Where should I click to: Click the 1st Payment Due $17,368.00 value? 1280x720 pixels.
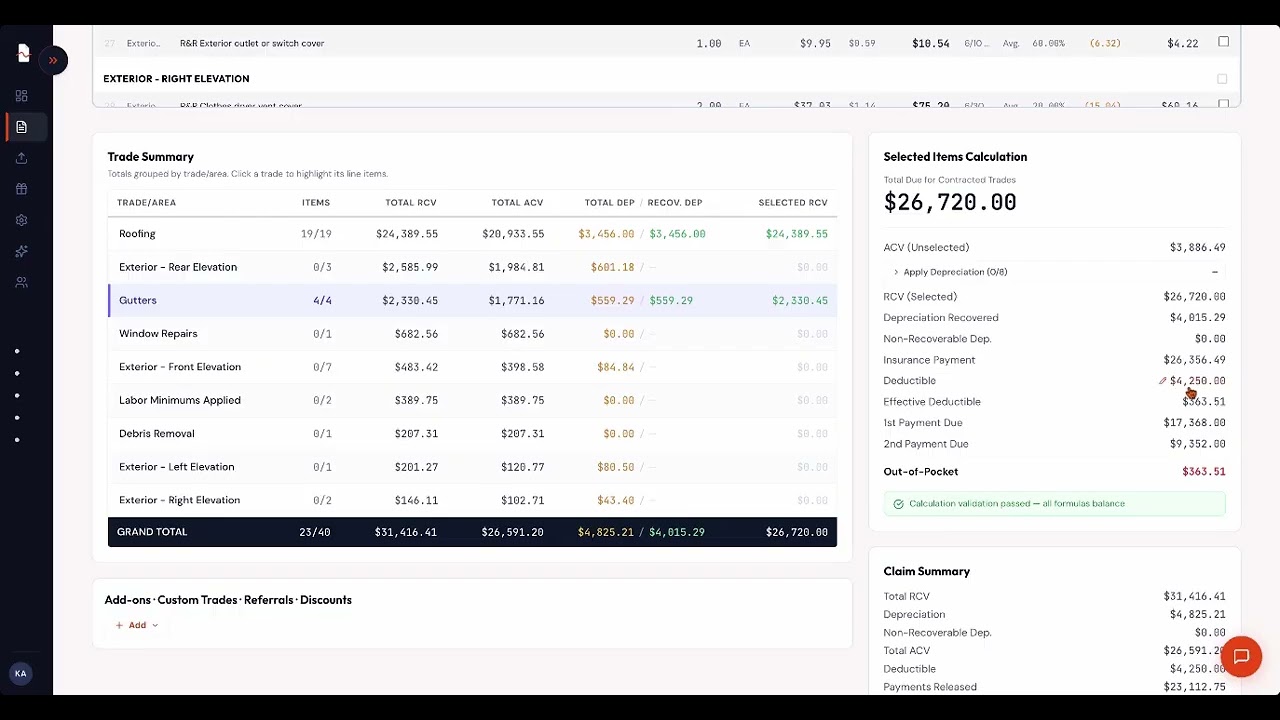[1194, 423]
